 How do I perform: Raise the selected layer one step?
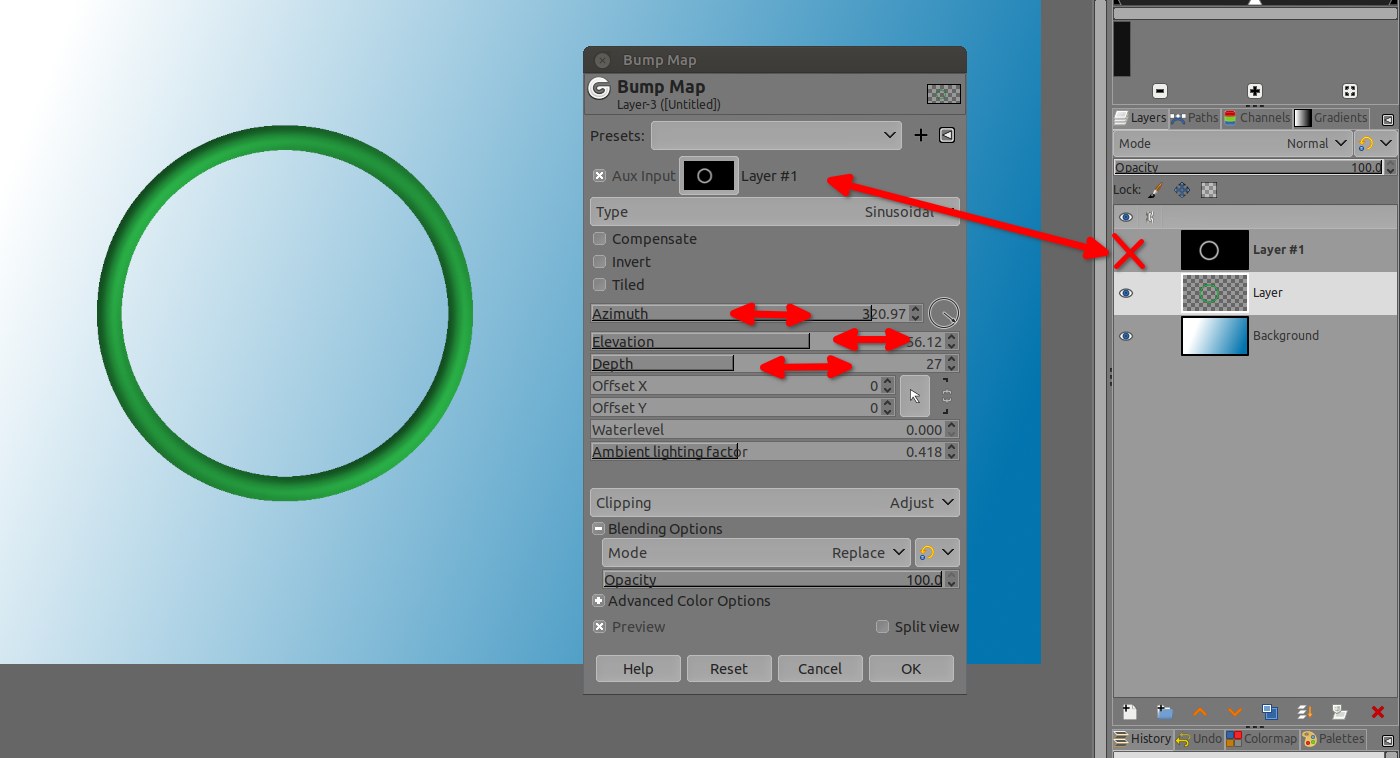pyautogui.click(x=1200, y=712)
